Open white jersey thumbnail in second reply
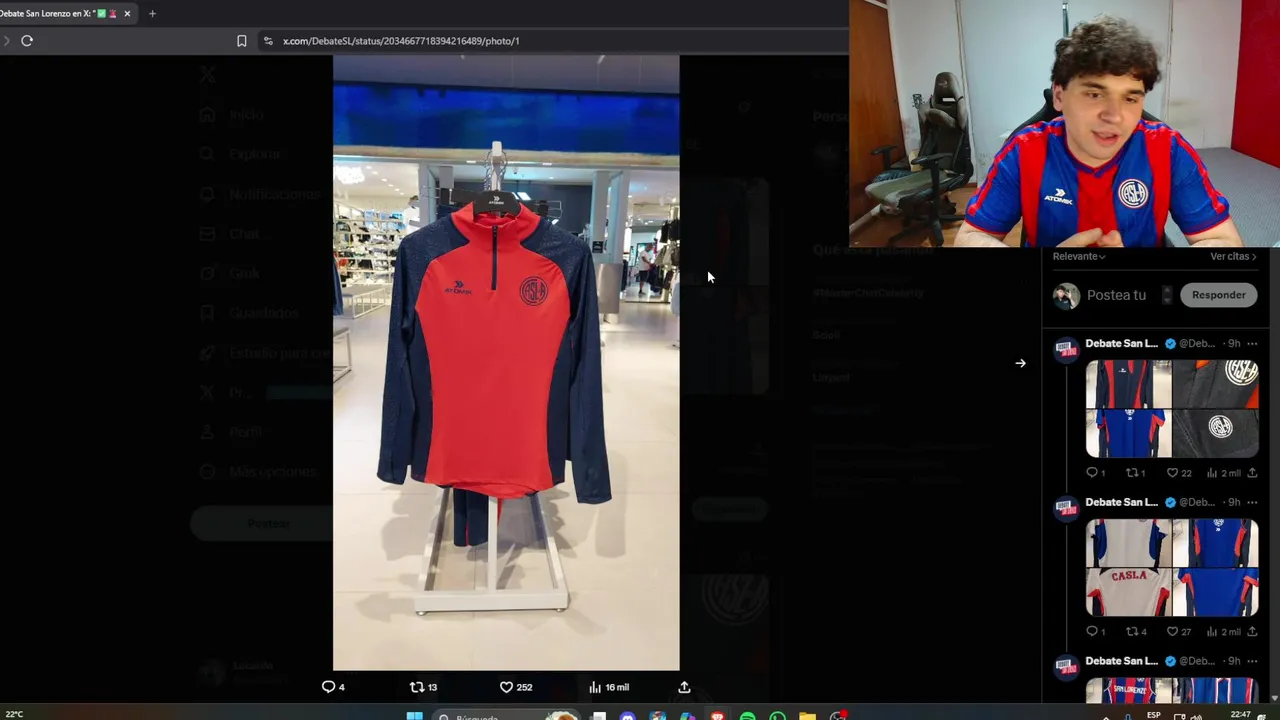The width and height of the screenshot is (1280, 720). (1128, 543)
